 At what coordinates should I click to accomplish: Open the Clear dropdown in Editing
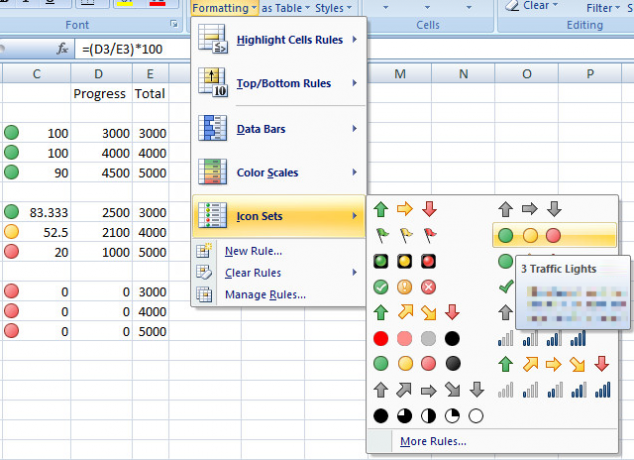coord(532,6)
